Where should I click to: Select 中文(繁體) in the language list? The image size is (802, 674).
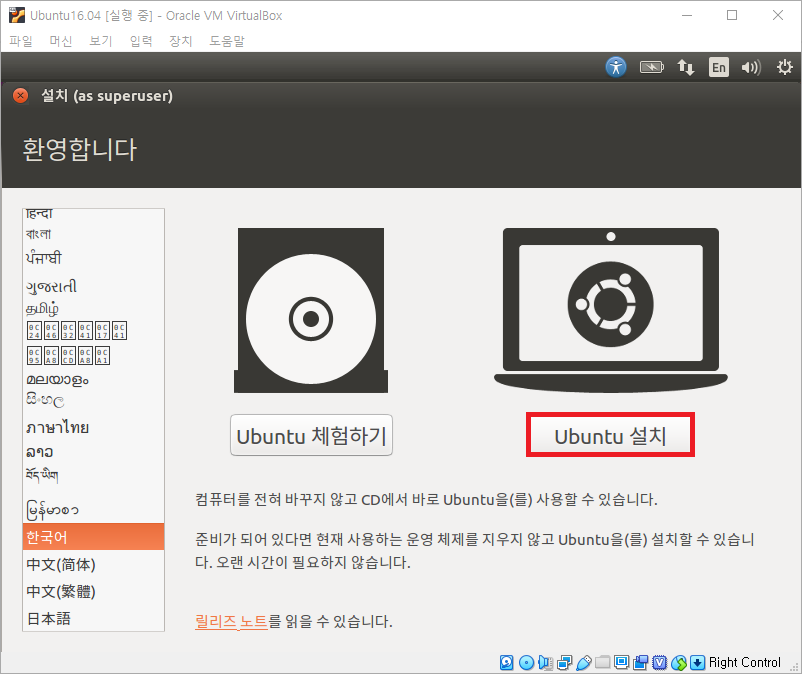click(x=93, y=591)
